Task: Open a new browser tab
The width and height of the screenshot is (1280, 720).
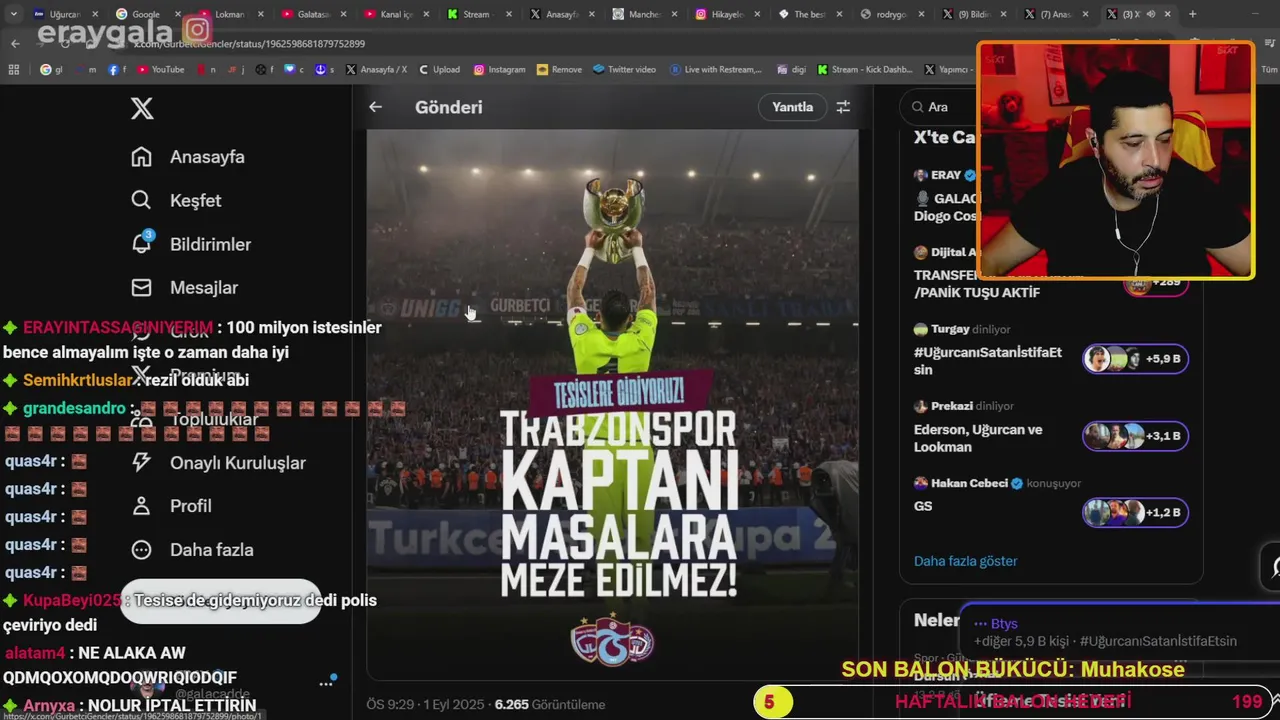Action: point(1192,14)
